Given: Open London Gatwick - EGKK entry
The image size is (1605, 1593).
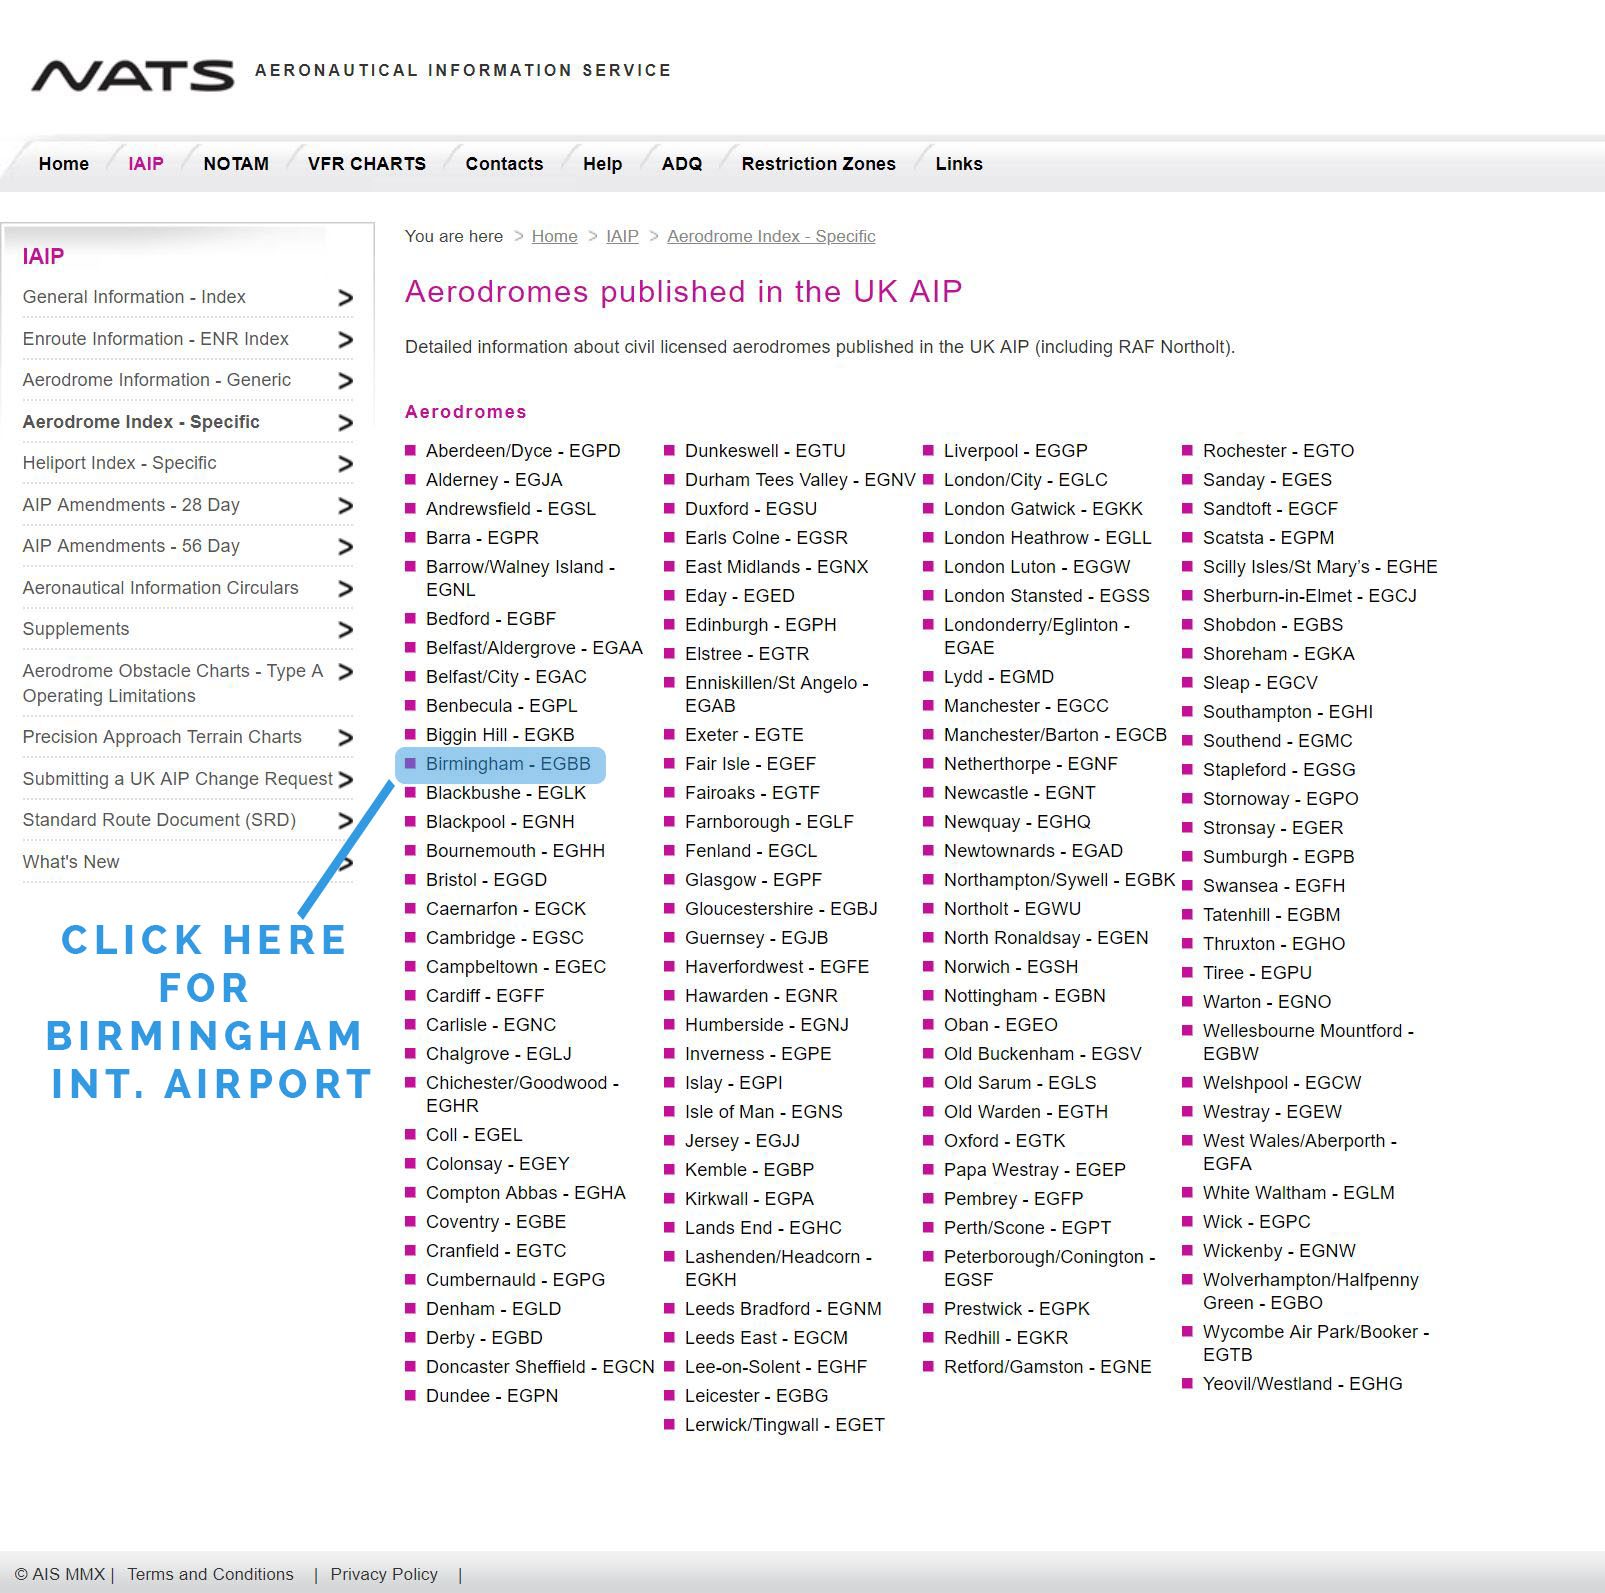Looking at the screenshot, I should pyautogui.click(x=1043, y=509).
